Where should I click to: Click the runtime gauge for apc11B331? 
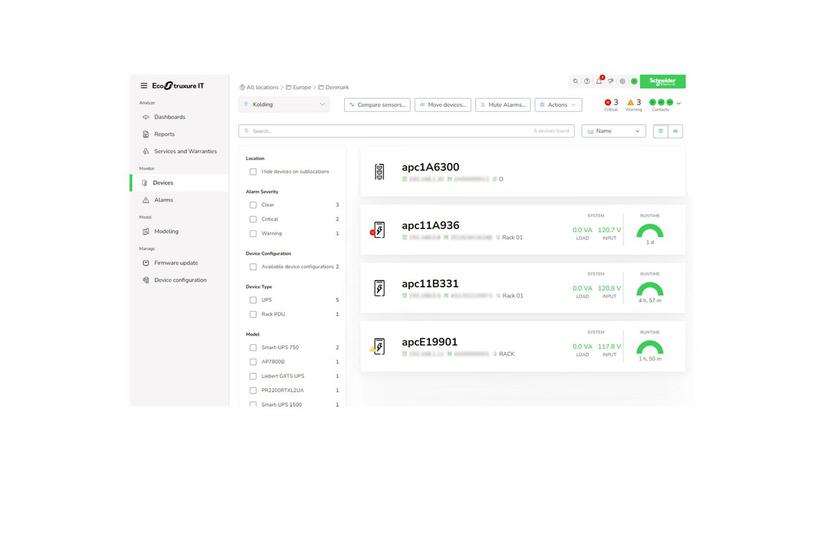point(650,289)
